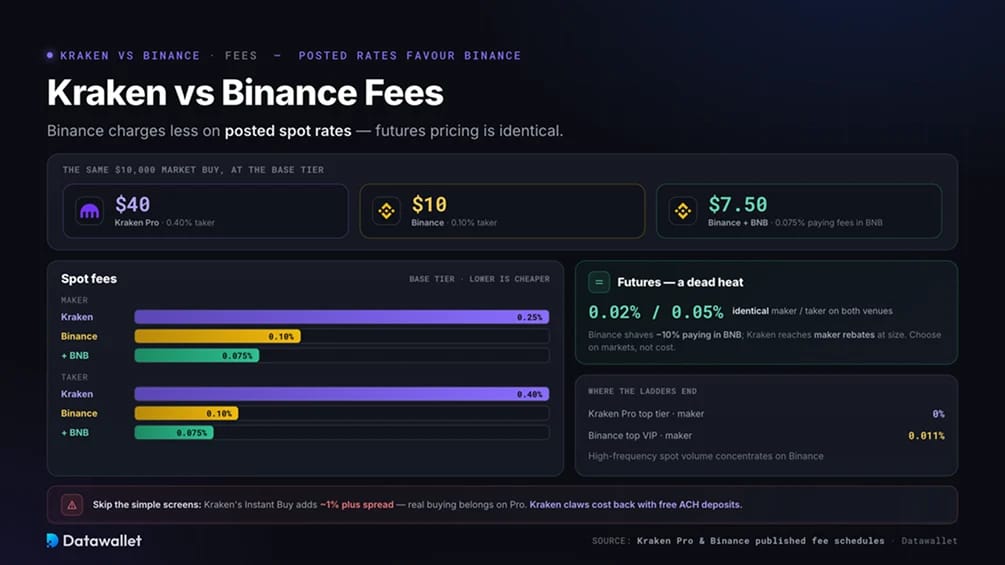Screen dimensions: 1005x565
Task: Click the Binance logo beside $7.50
Action: click(x=683, y=211)
